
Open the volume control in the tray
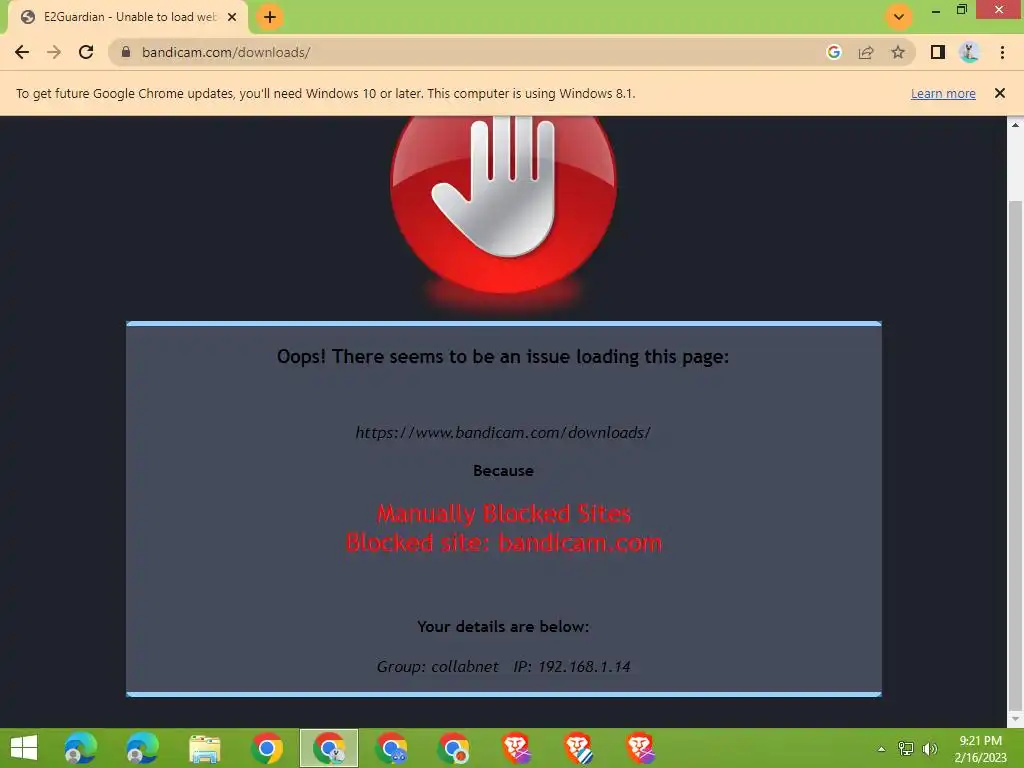click(x=930, y=749)
